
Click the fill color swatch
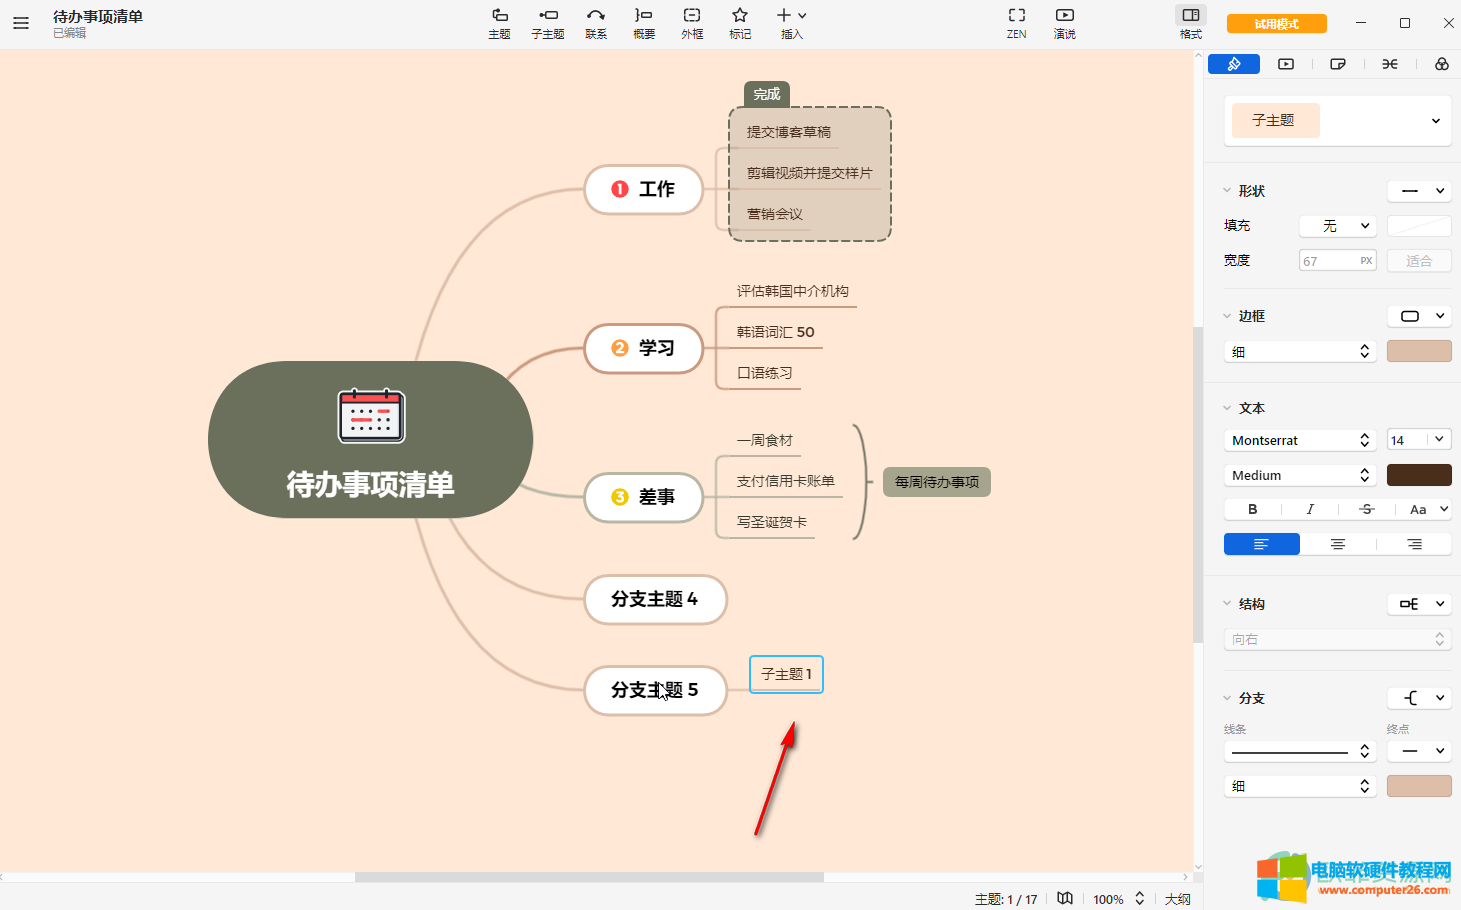pyautogui.click(x=1419, y=226)
